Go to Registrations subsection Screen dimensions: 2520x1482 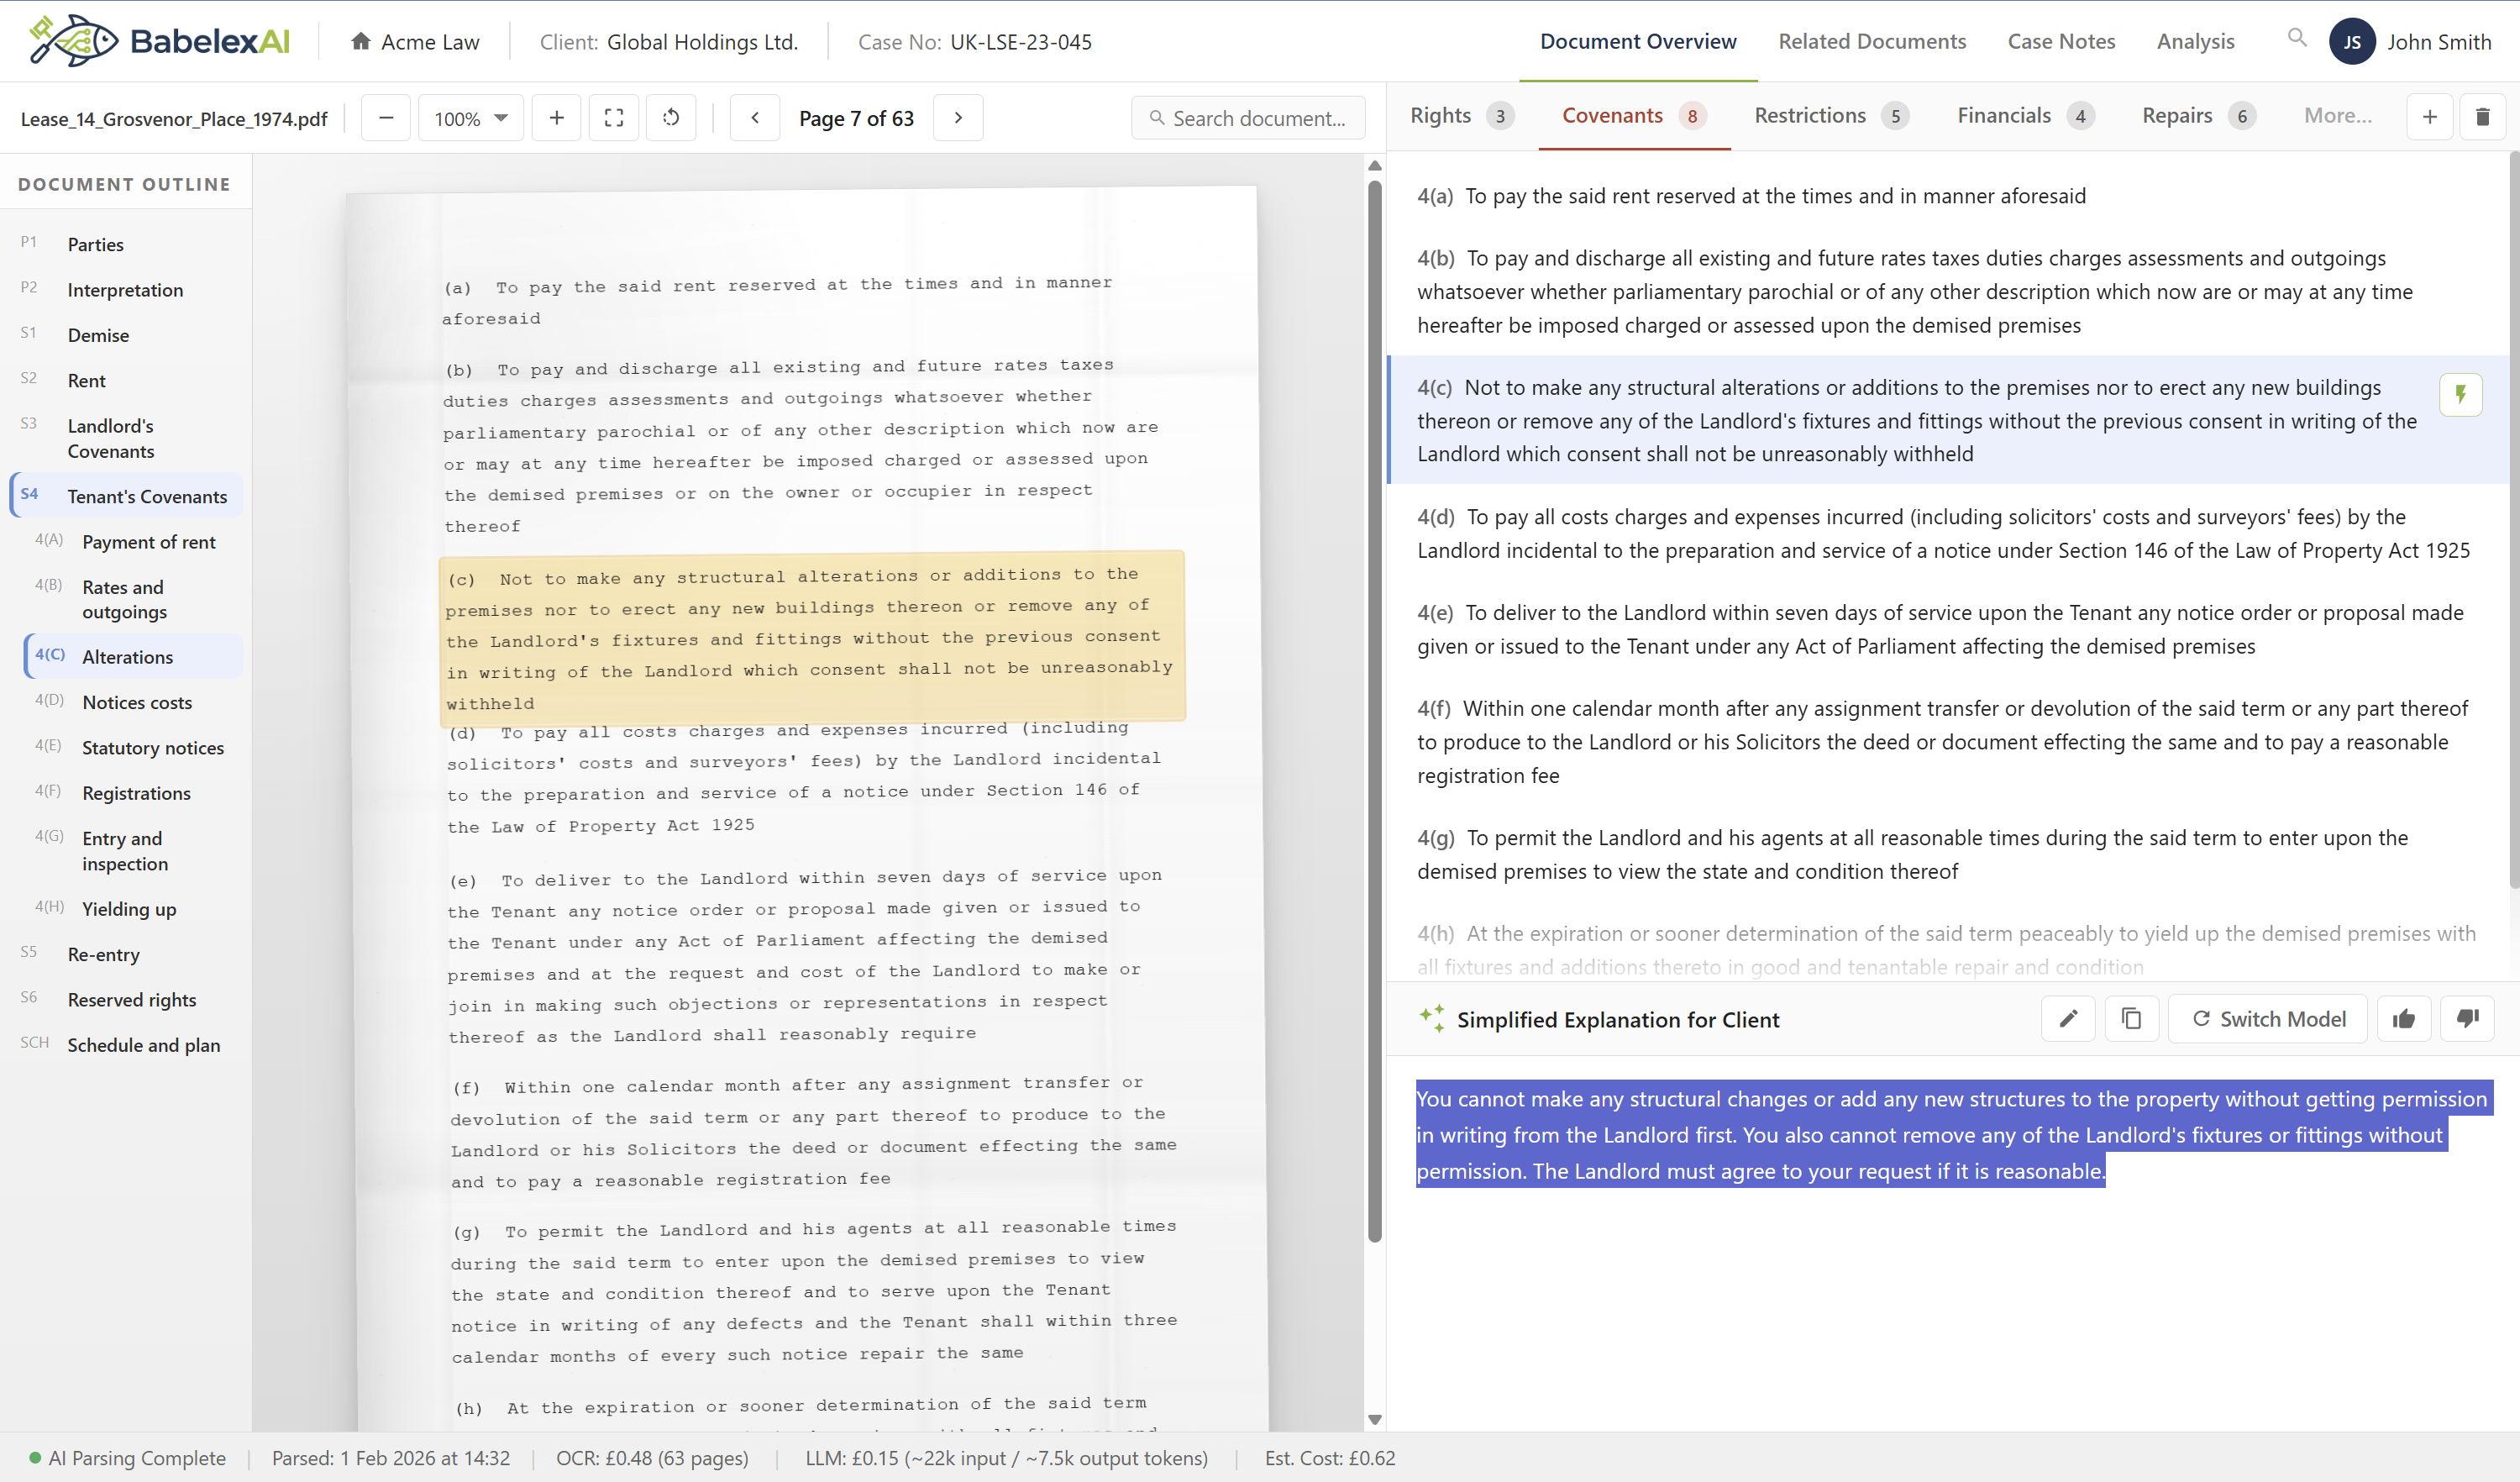click(x=134, y=792)
